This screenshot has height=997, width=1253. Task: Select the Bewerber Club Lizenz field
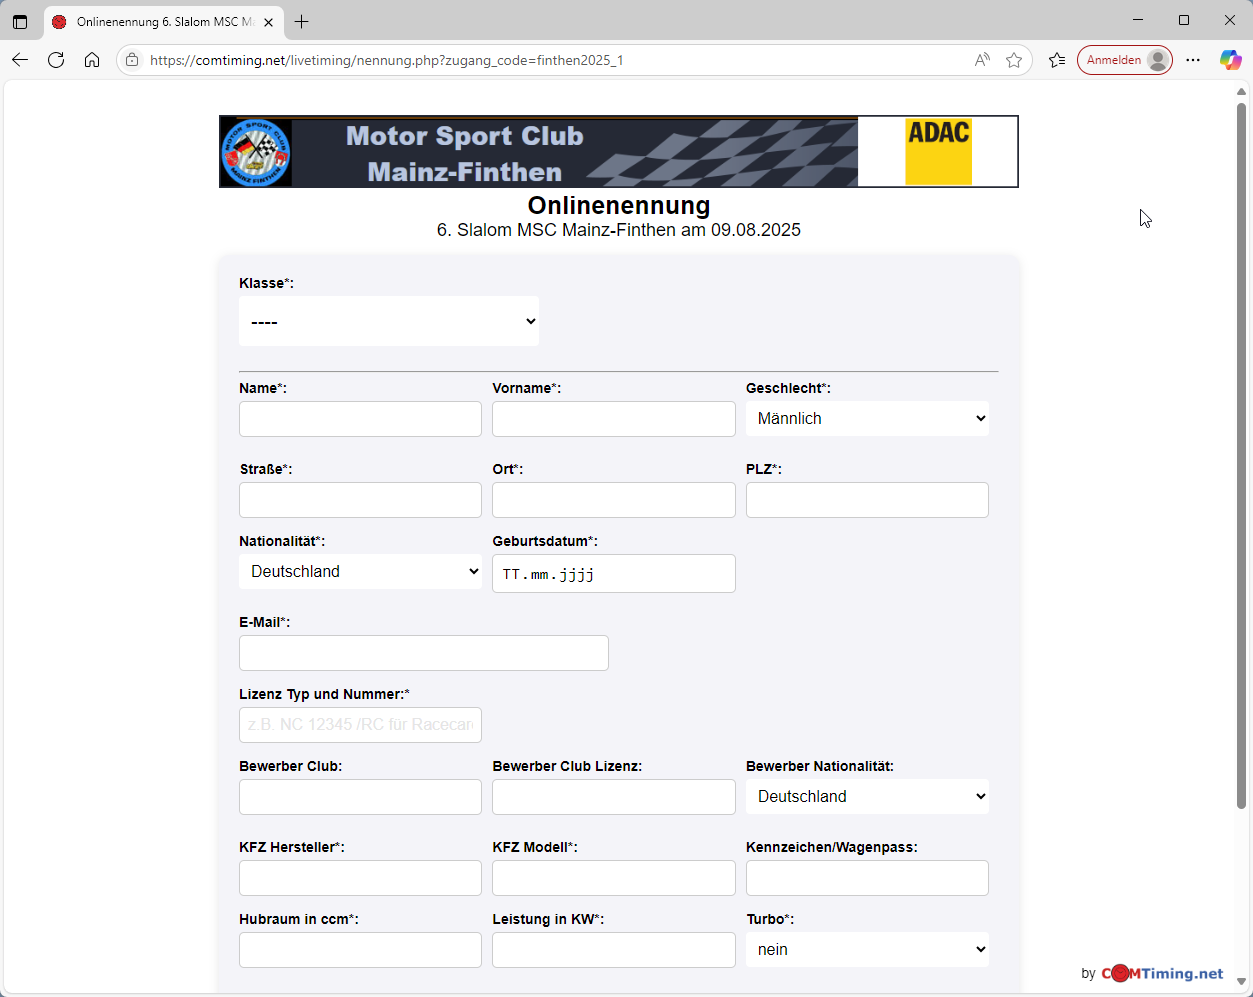point(614,797)
